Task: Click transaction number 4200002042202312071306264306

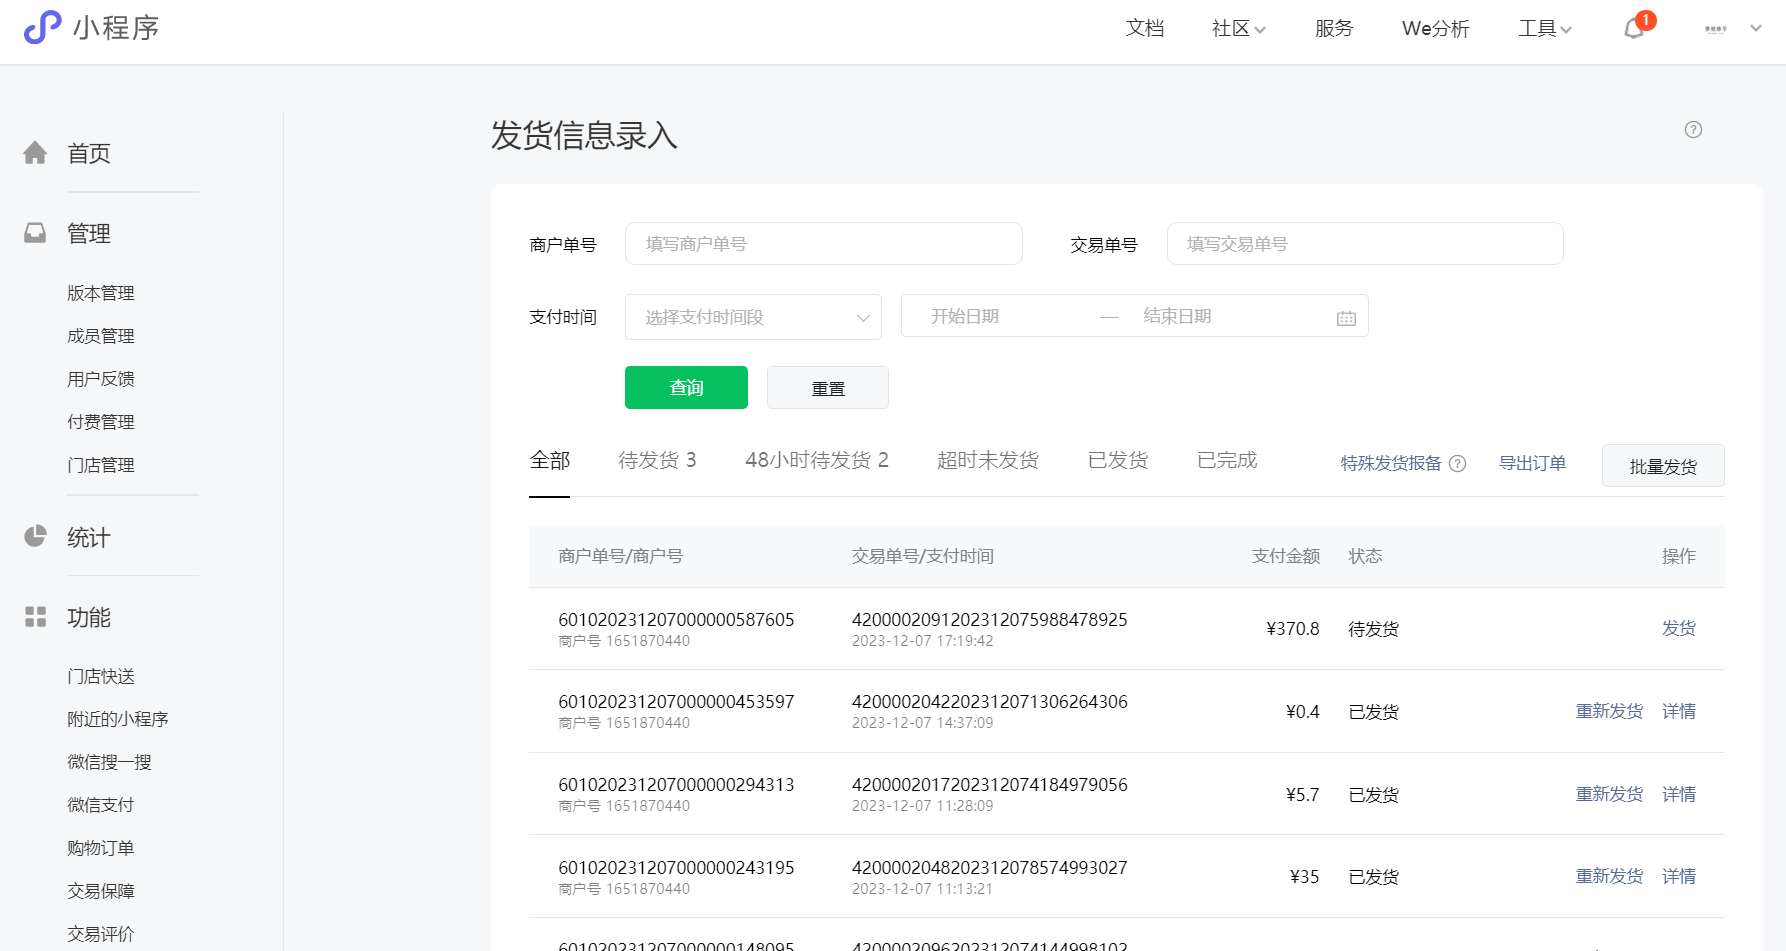Action: point(989,702)
